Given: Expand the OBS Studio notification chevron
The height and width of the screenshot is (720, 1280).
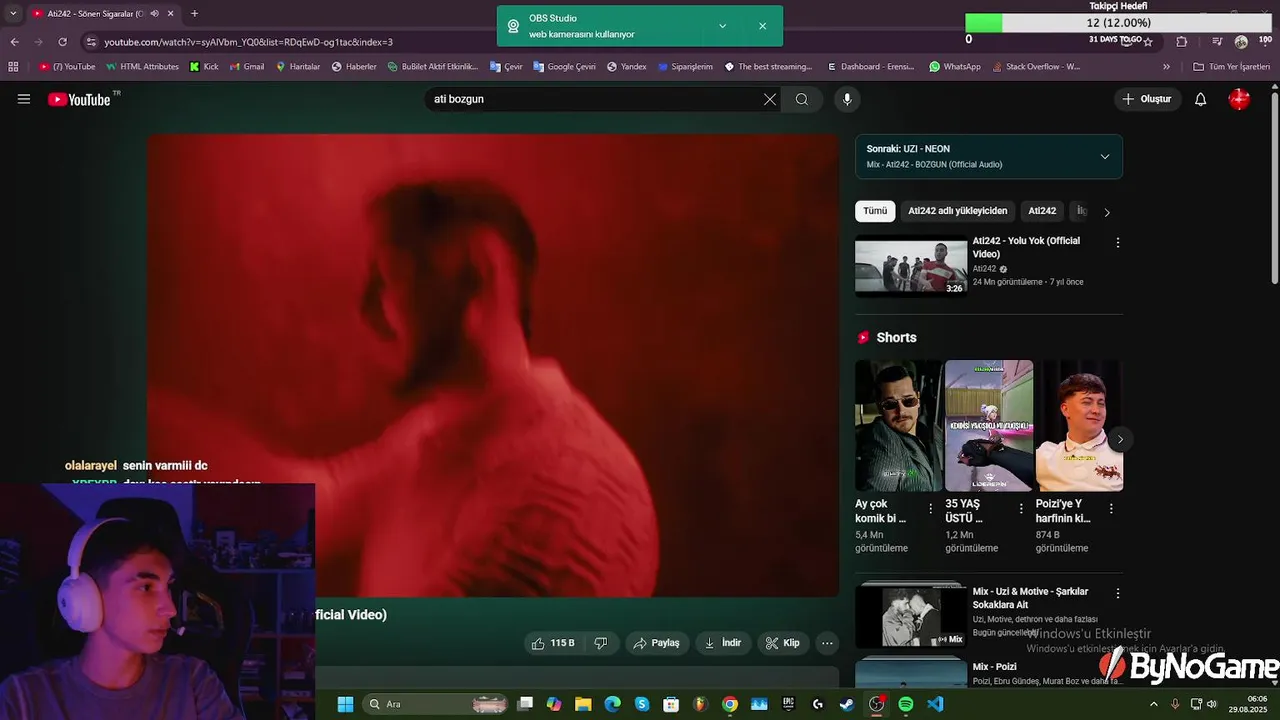Looking at the screenshot, I should tap(722, 26).
